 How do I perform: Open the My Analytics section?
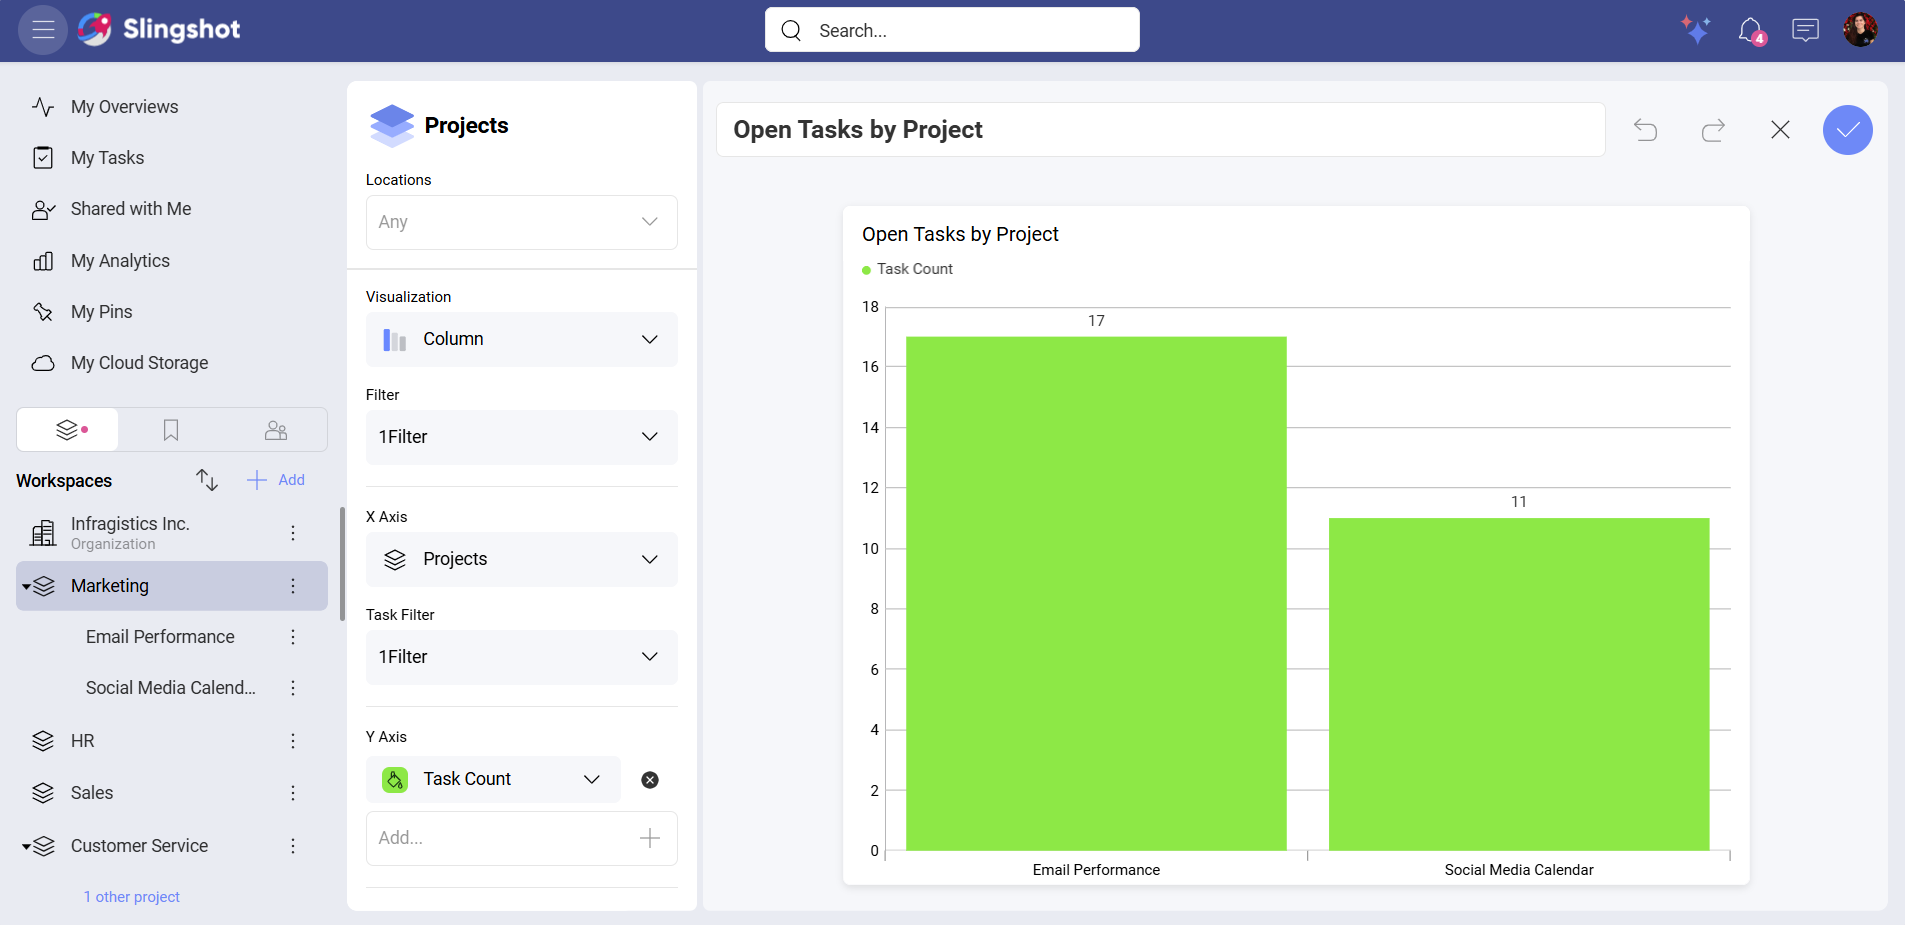120,260
